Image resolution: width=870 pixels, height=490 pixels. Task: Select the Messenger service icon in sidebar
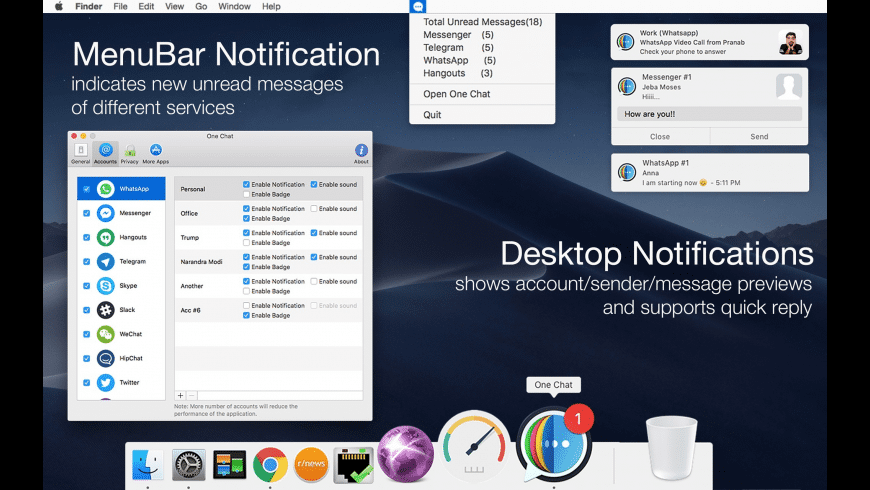coord(105,213)
